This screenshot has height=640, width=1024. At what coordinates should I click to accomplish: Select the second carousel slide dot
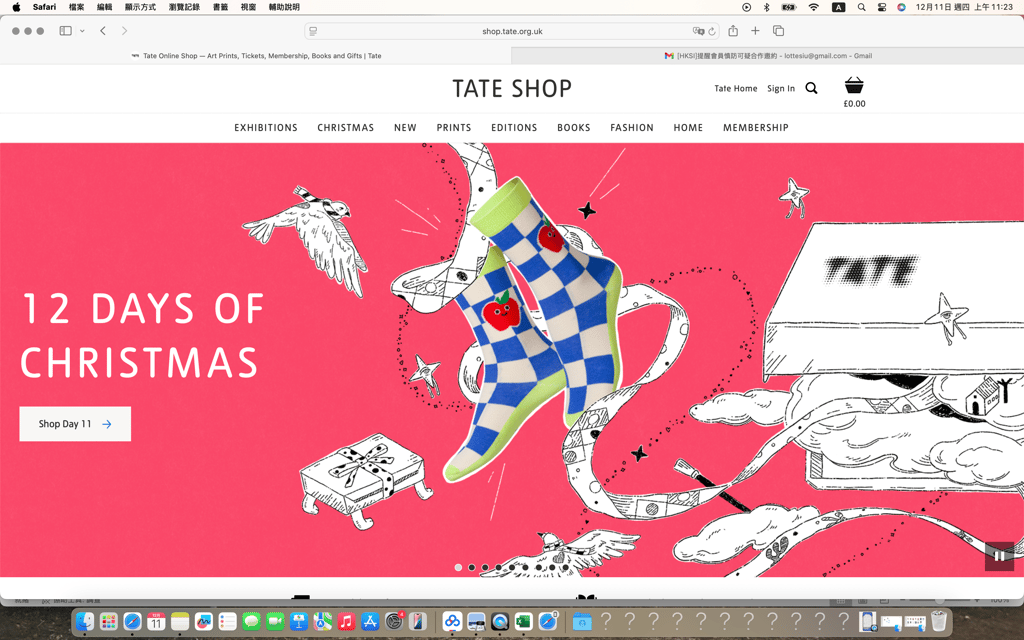point(472,568)
